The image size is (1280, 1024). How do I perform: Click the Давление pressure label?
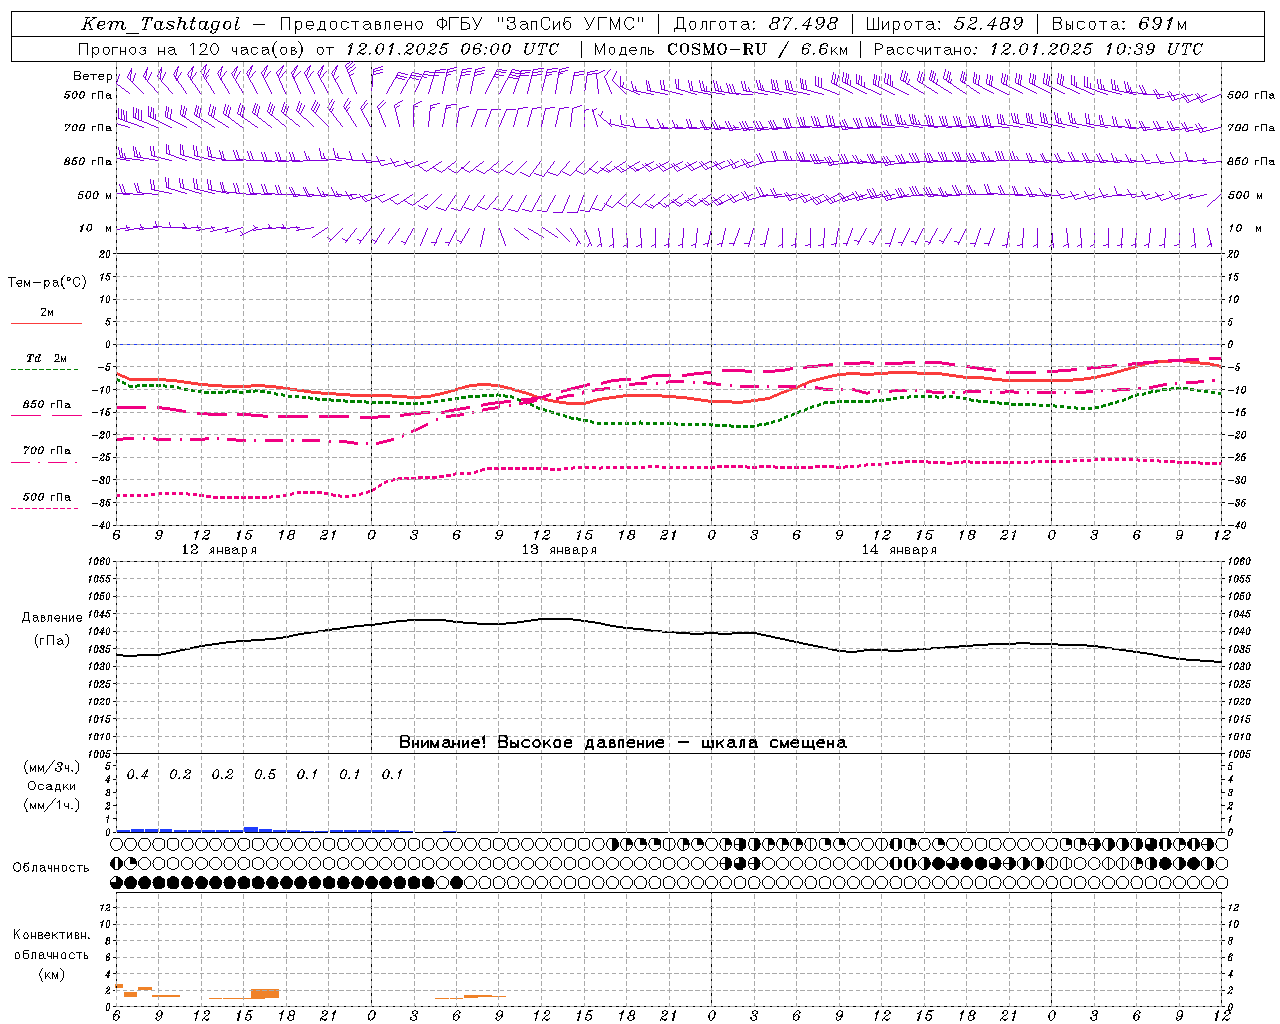click(52, 618)
